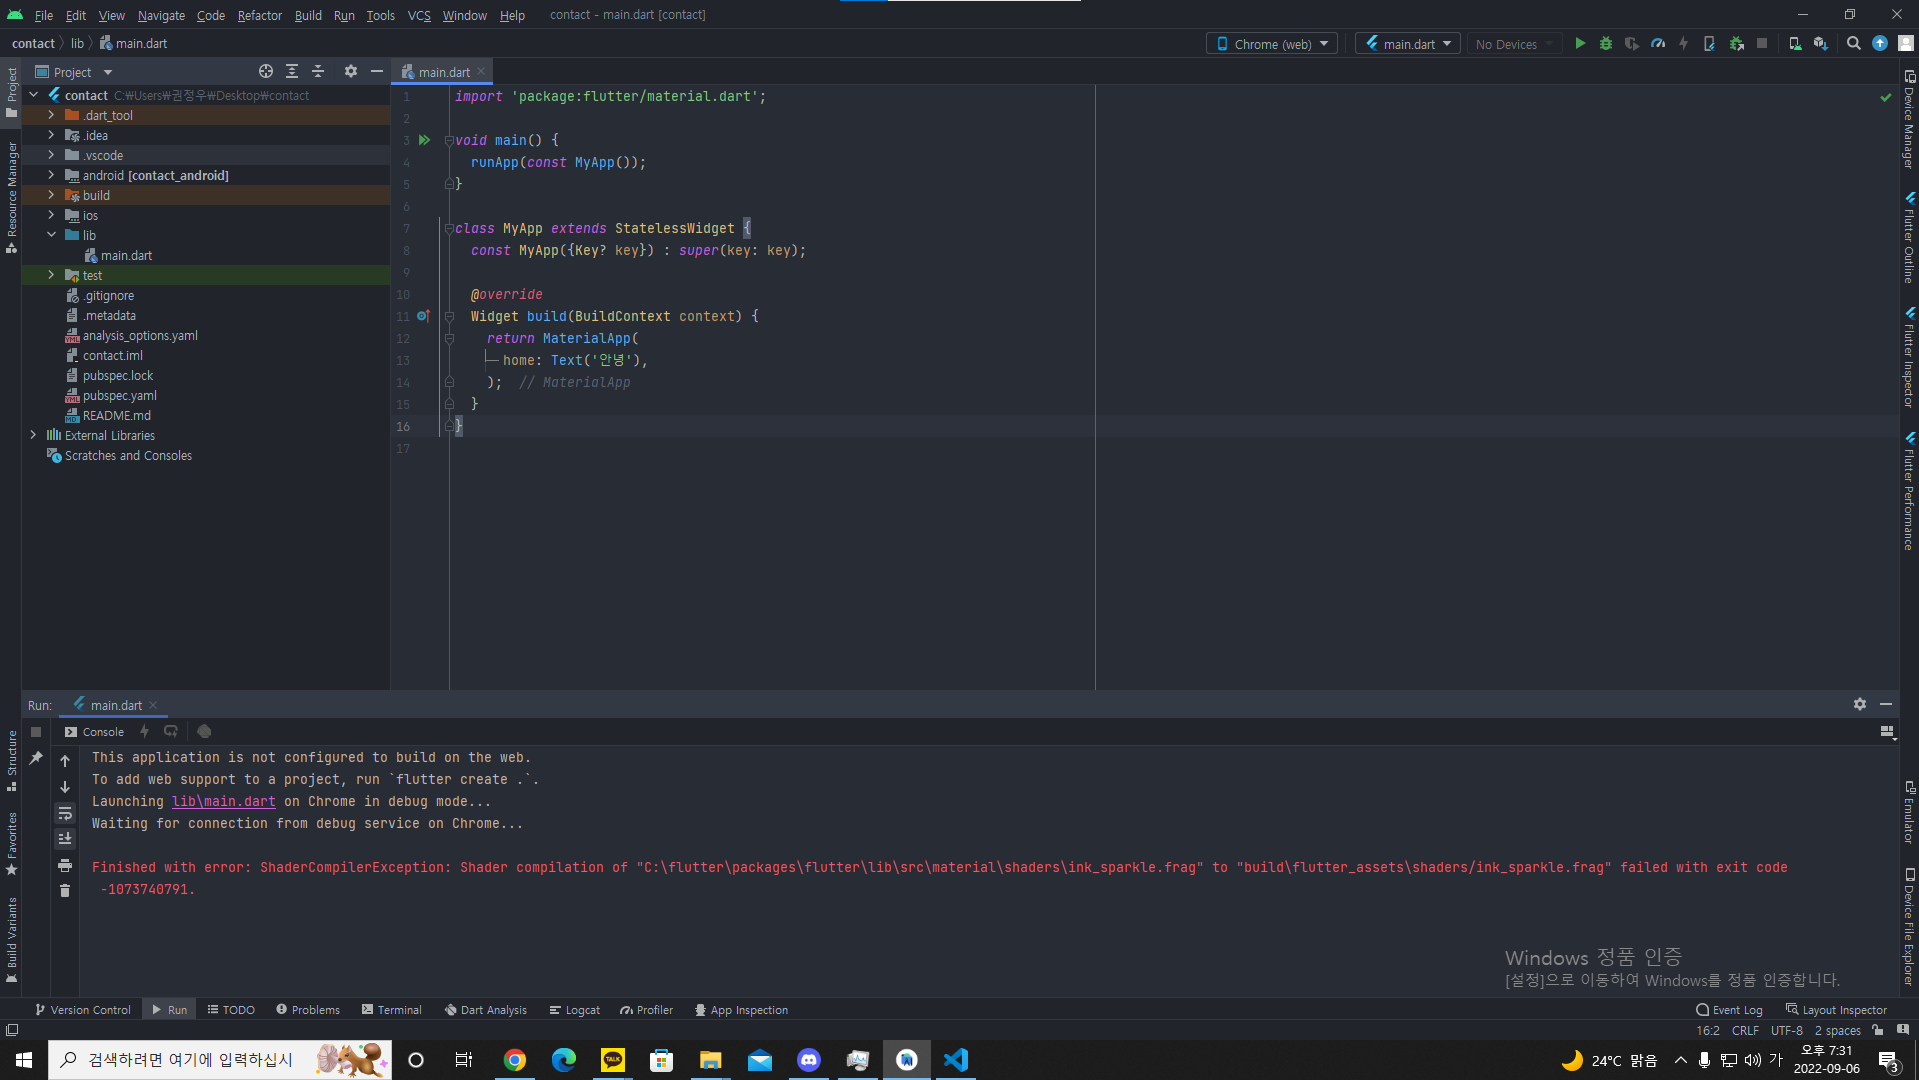Open Layout Inspector from bottom bar

tap(1836, 1010)
